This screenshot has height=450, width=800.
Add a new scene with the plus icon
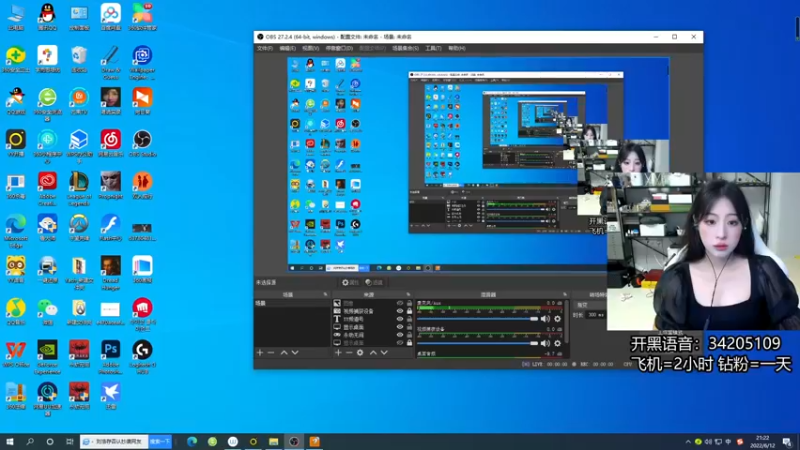(x=260, y=353)
